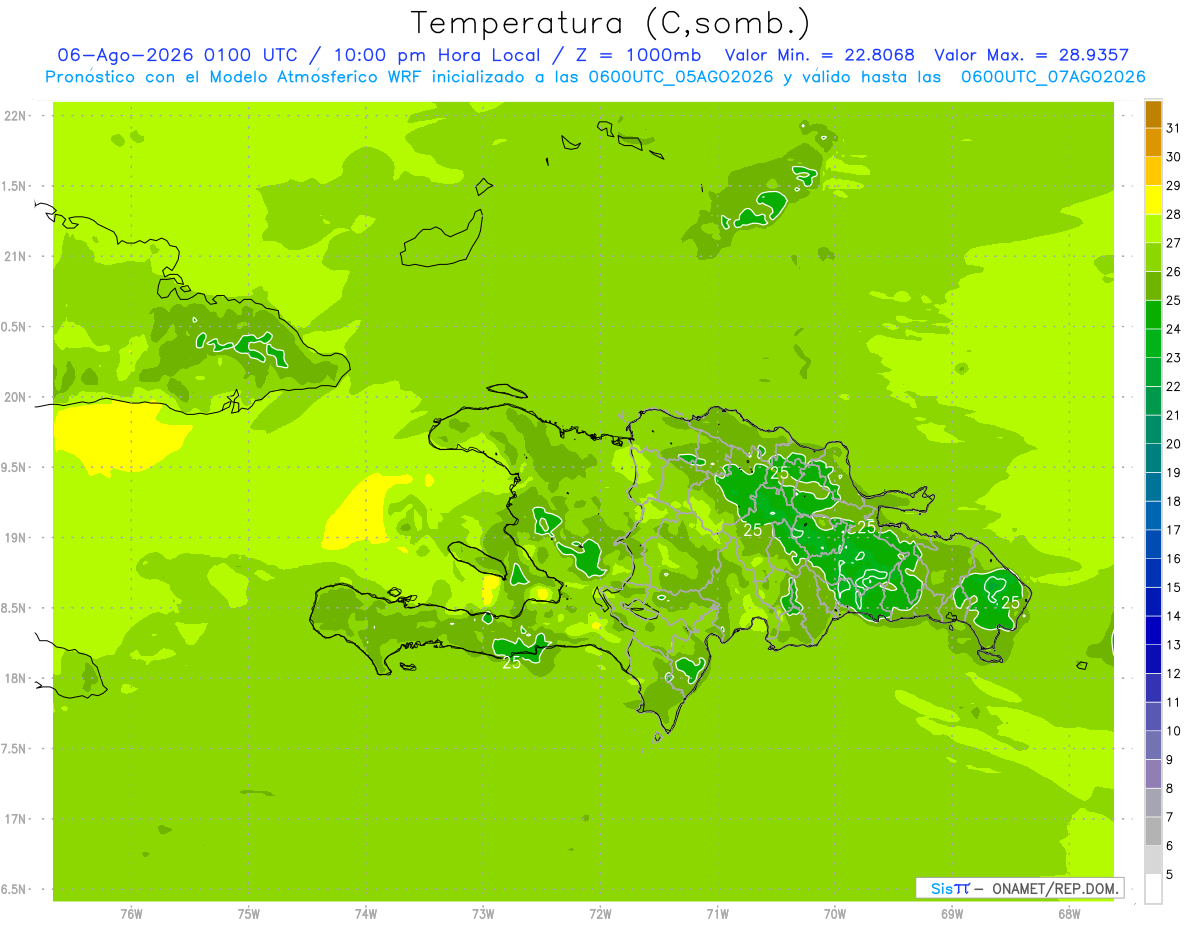Click the '17' legend value label
The height and width of the screenshot is (927, 1200).
point(1174,529)
